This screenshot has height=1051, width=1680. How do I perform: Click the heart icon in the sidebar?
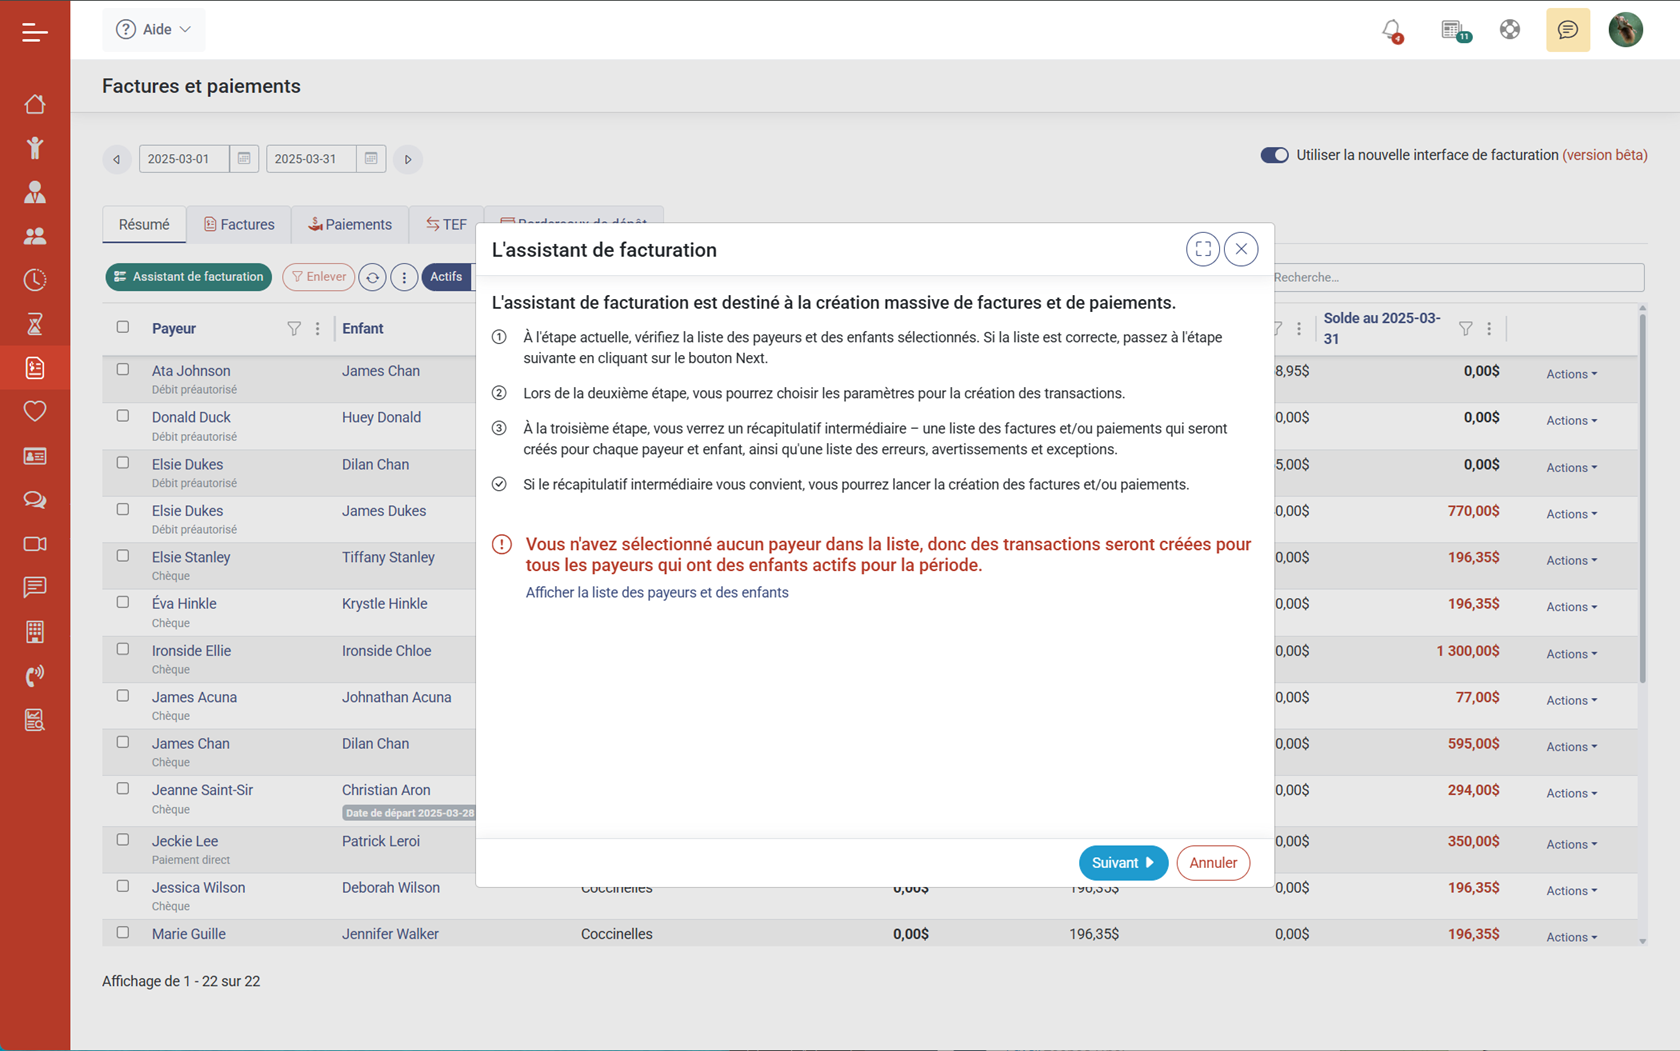coord(35,411)
